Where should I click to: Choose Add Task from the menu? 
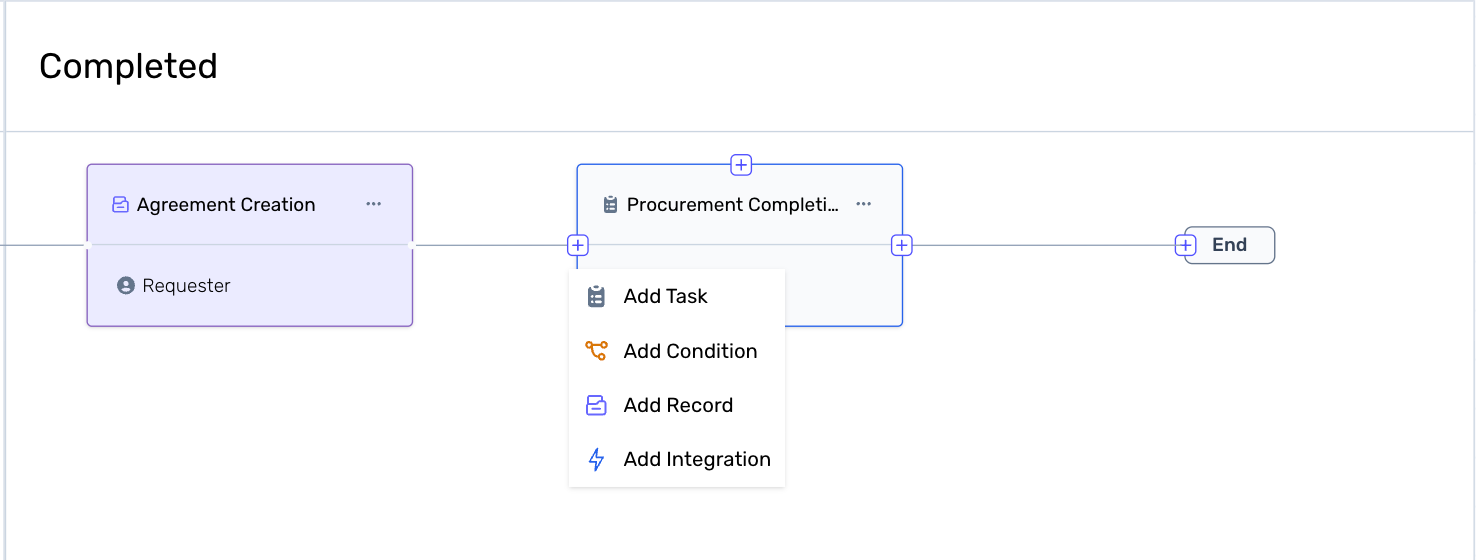(665, 296)
